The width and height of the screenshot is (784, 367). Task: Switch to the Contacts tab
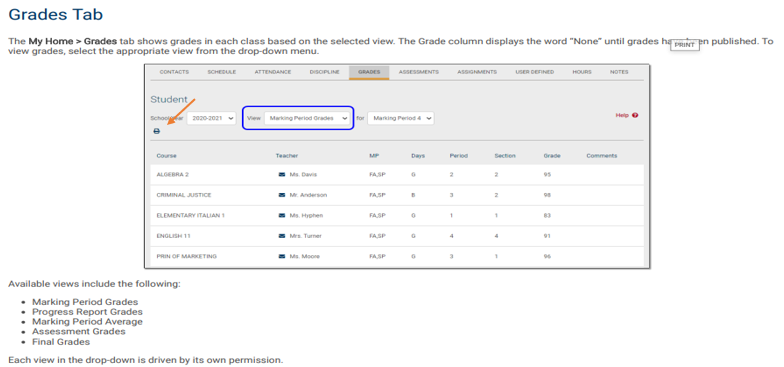click(x=174, y=72)
